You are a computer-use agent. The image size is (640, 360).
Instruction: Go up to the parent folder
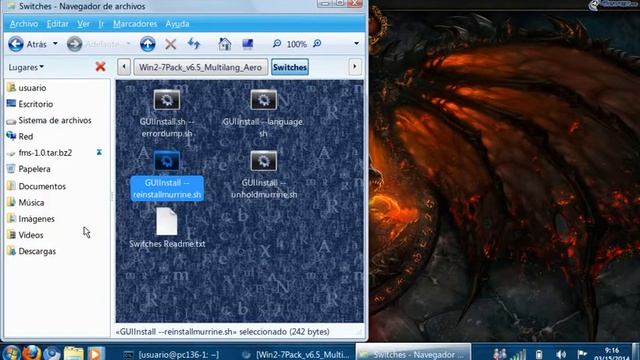point(147,44)
